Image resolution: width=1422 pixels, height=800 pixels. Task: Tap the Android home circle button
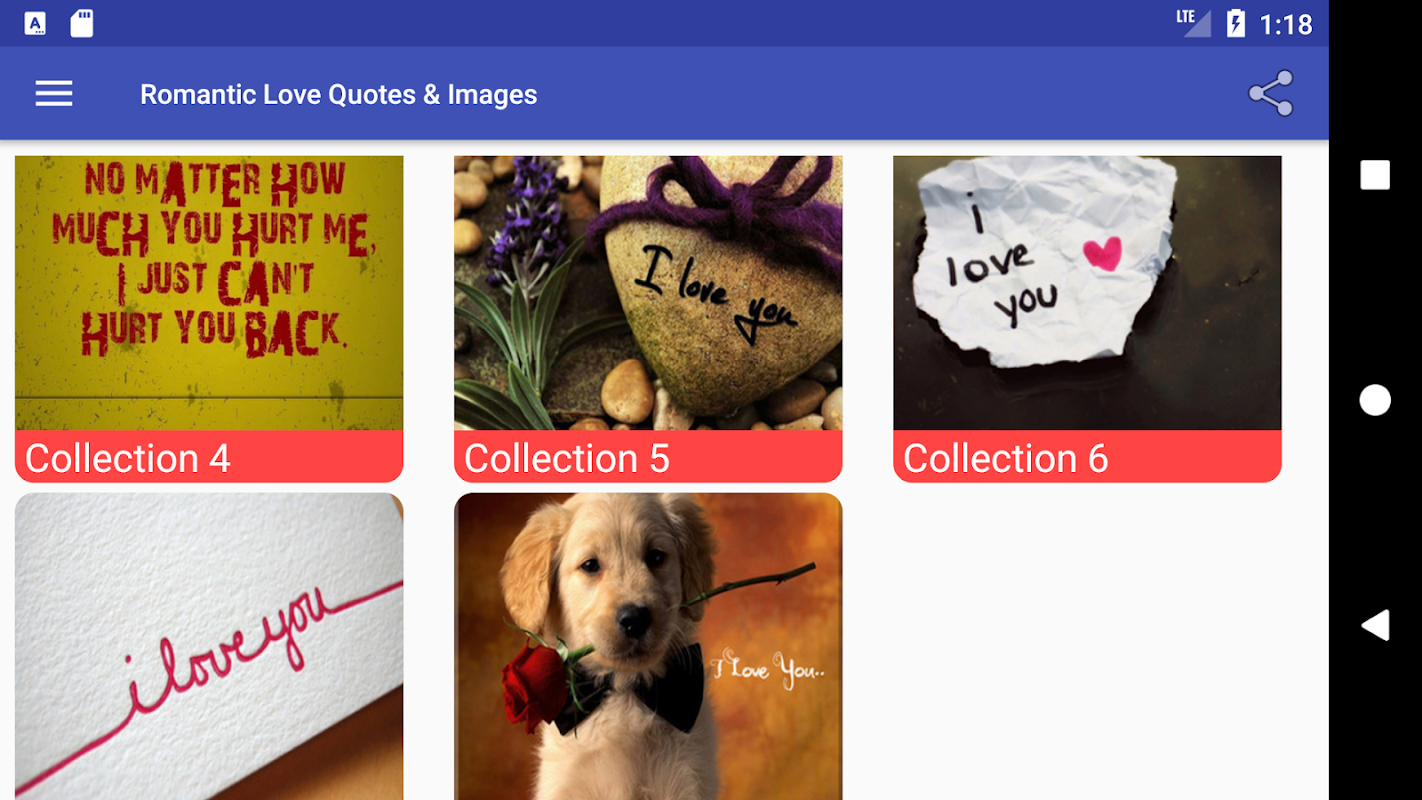pyautogui.click(x=1375, y=400)
